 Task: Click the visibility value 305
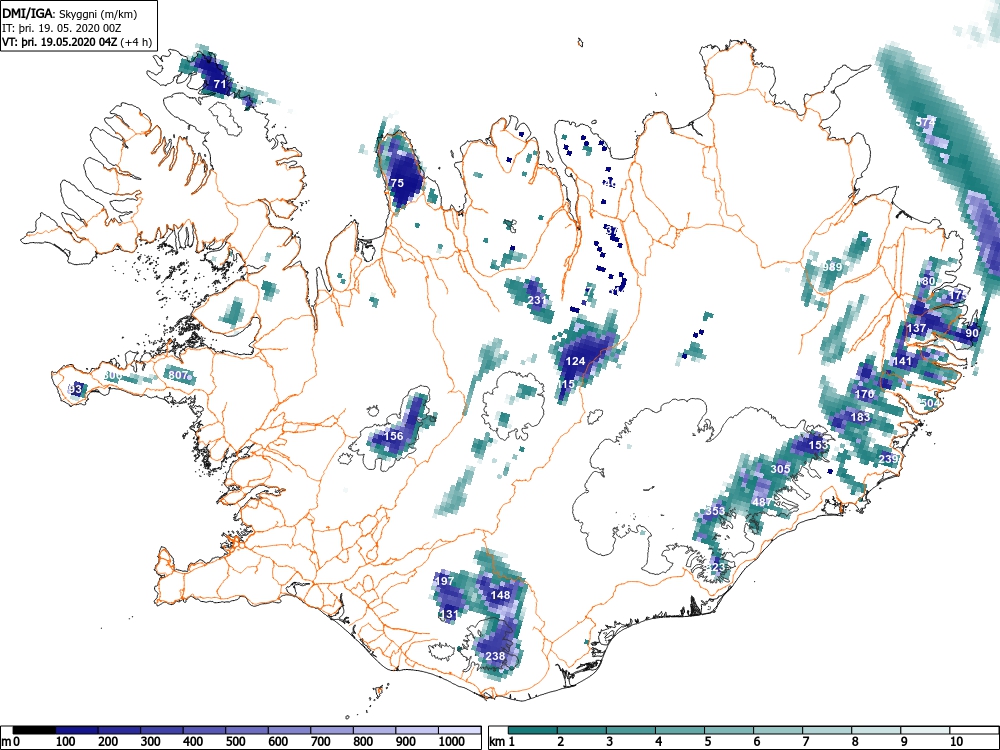point(781,469)
